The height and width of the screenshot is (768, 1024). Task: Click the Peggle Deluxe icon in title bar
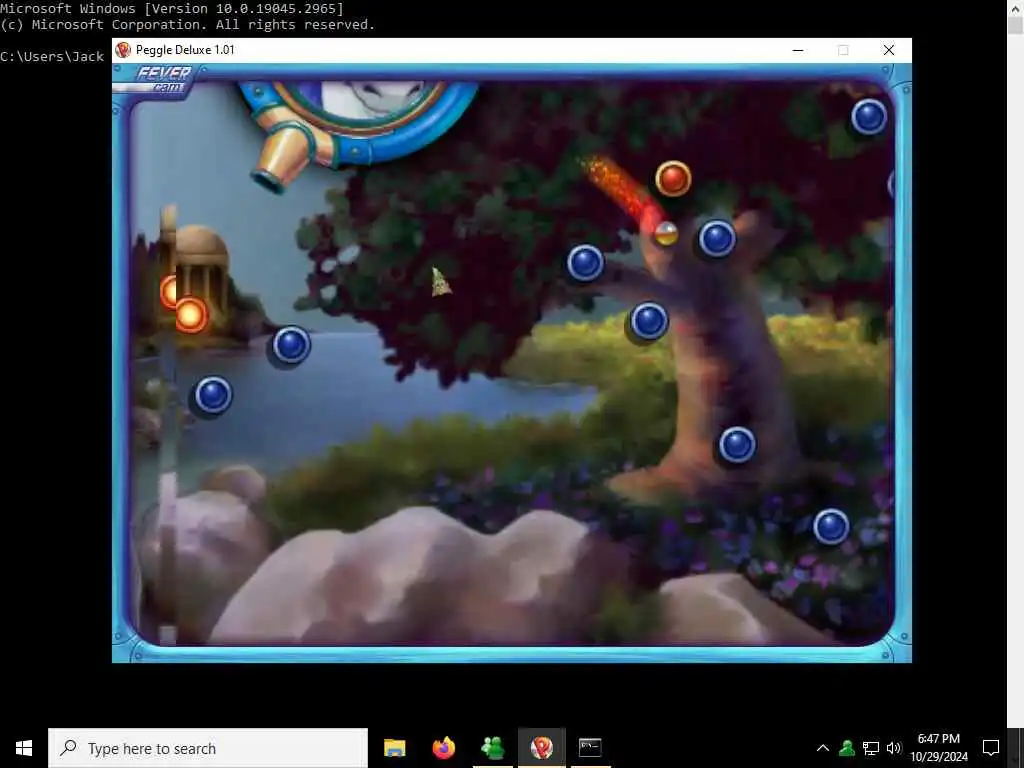coord(123,50)
